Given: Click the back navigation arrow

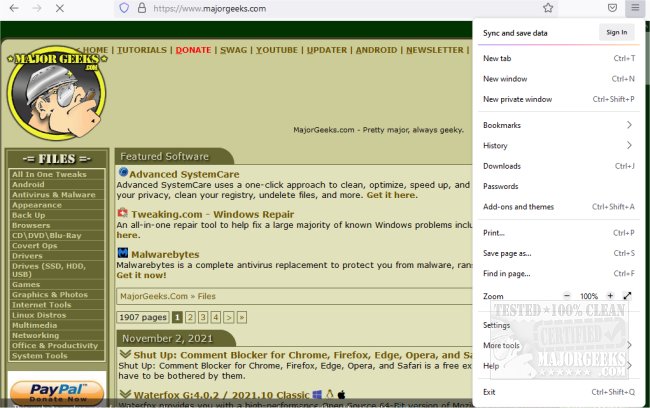Looking at the screenshot, I should tap(13, 8).
